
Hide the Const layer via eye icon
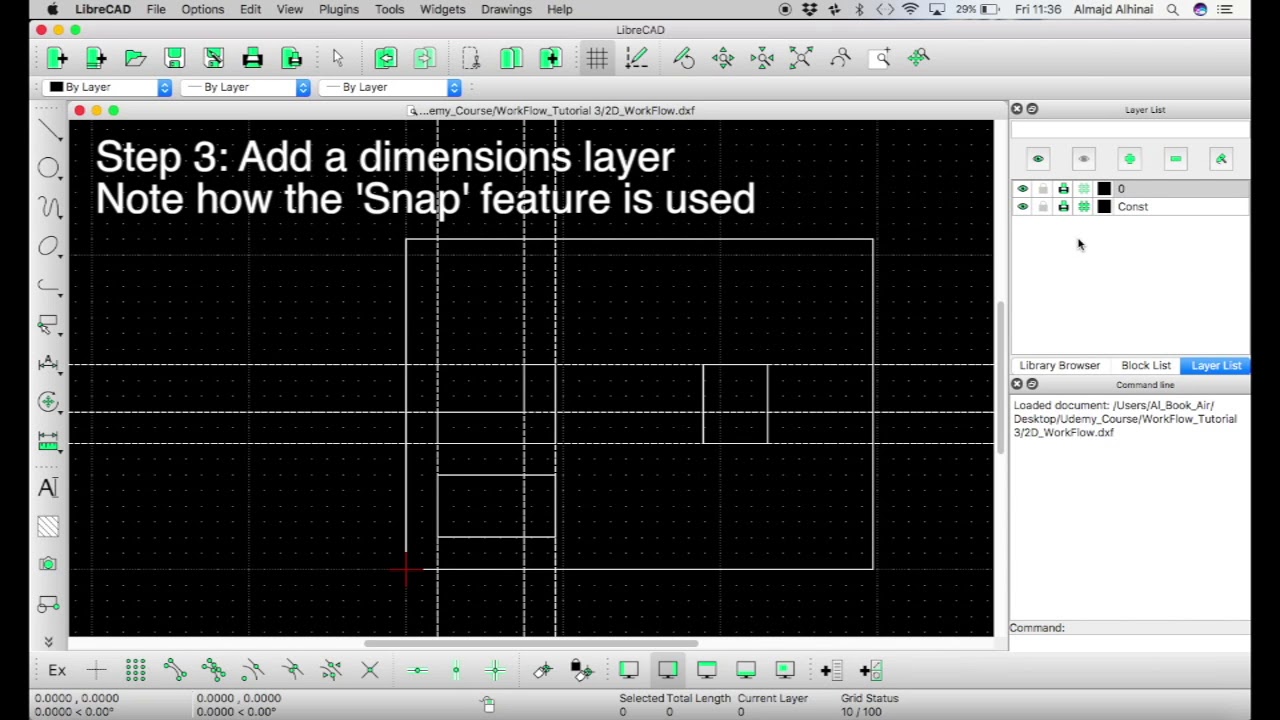(x=1022, y=207)
